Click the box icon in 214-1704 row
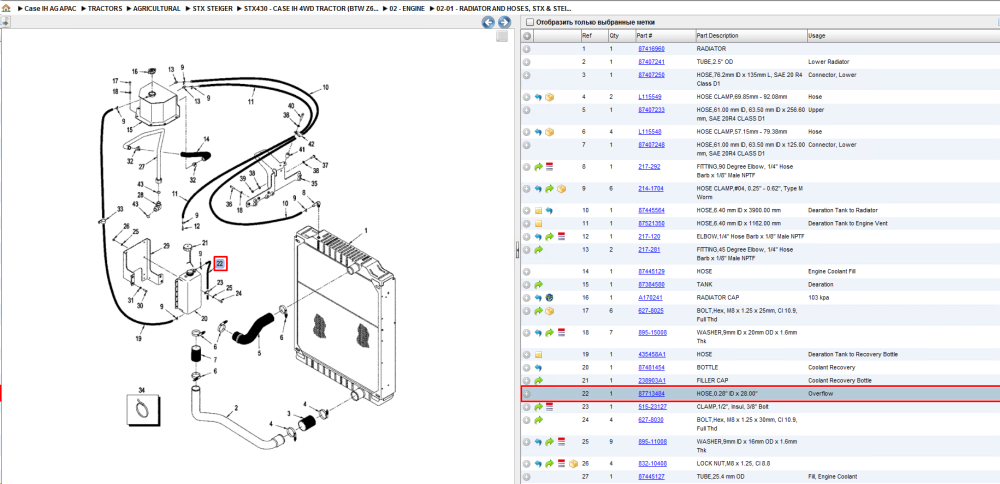The height and width of the screenshot is (484, 1000). click(x=561, y=189)
